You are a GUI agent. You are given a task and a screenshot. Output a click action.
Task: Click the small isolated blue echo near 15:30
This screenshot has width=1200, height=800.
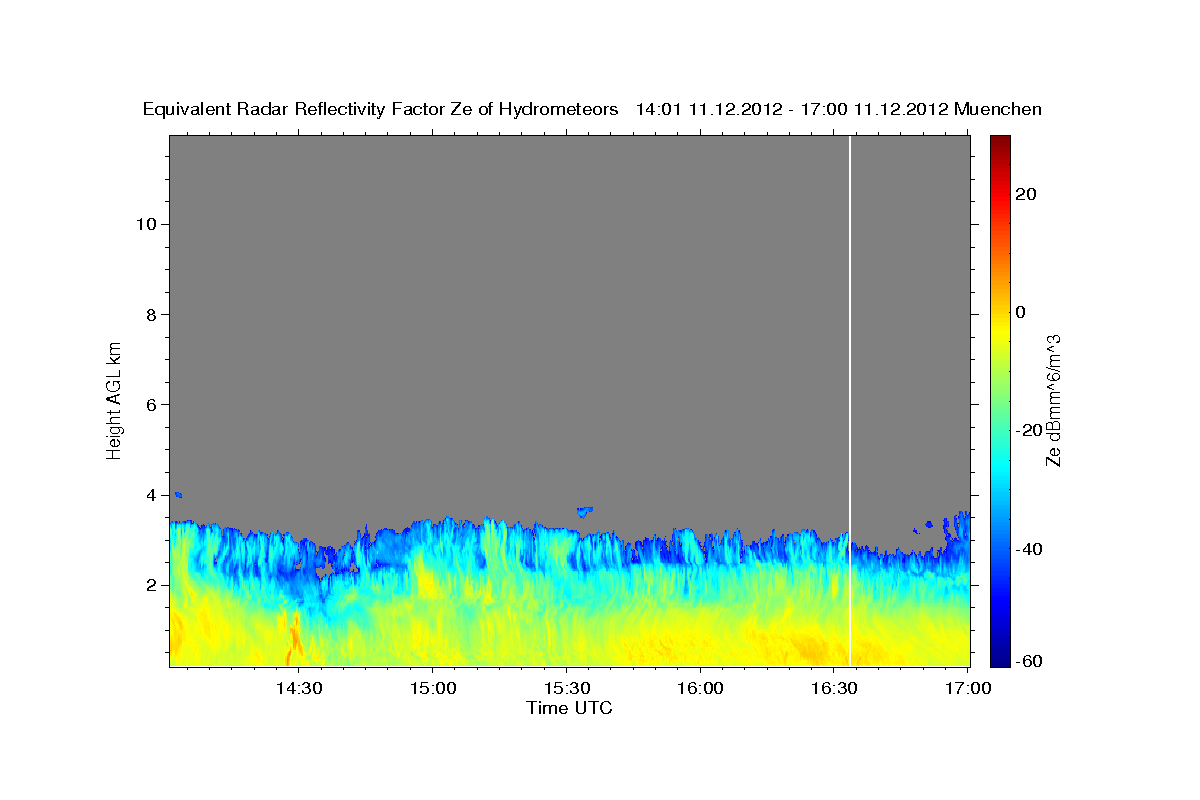point(584,512)
